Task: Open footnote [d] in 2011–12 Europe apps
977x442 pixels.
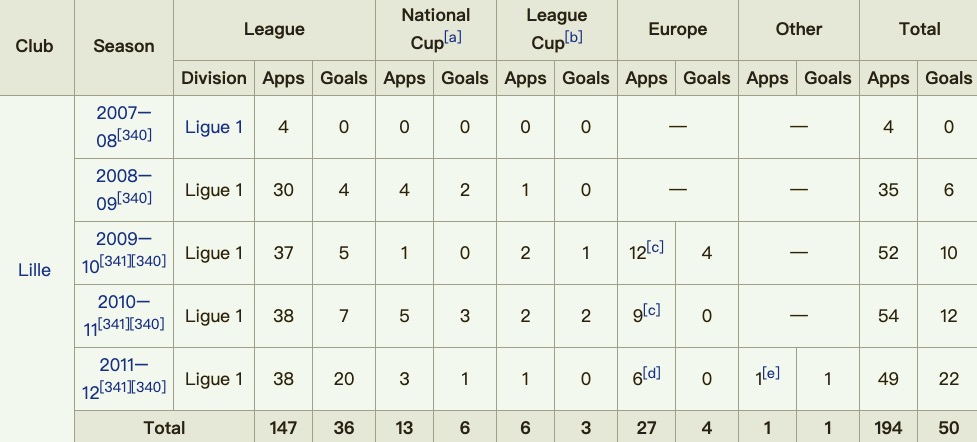Action: [x=652, y=373]
